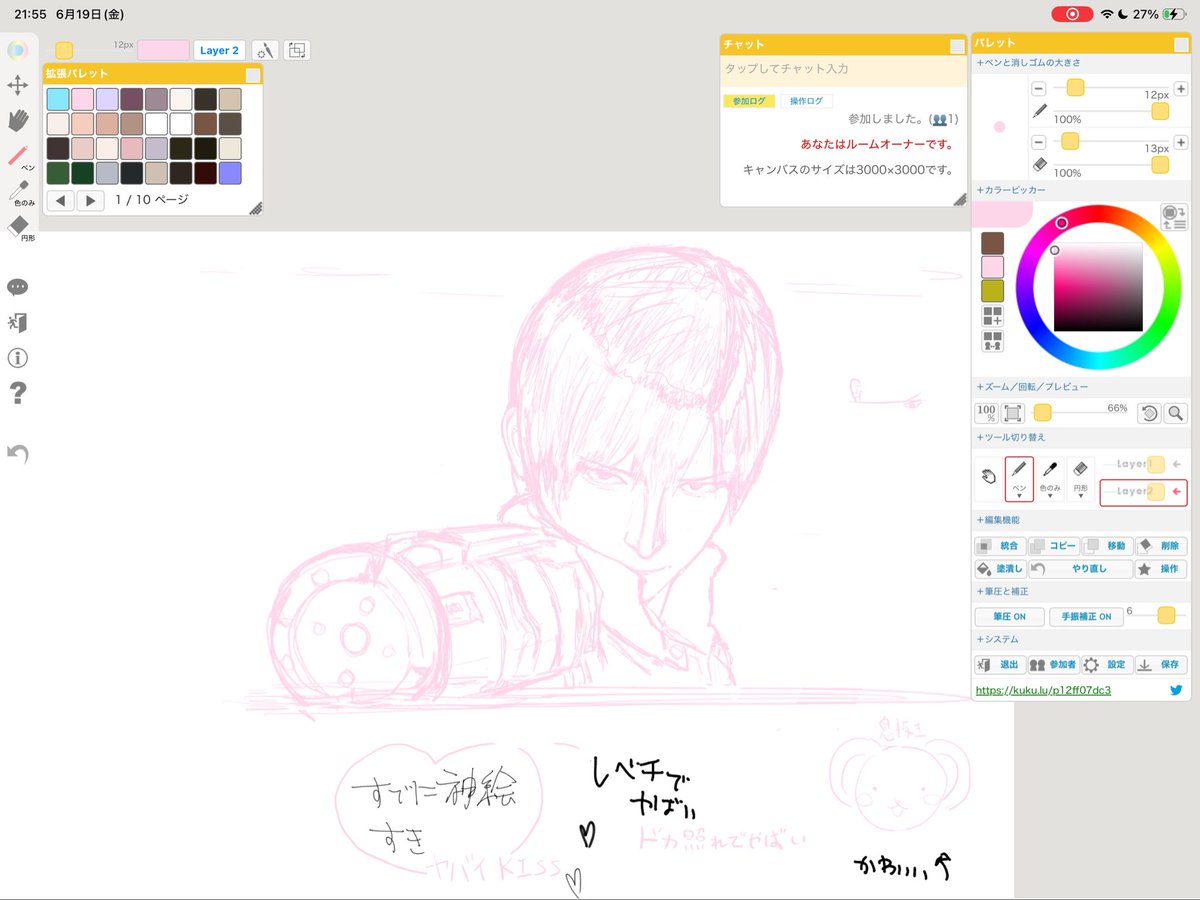Open the magnifier preview icon
The width and height of the screenshot is (1200, 900).
pos(1175,412)
